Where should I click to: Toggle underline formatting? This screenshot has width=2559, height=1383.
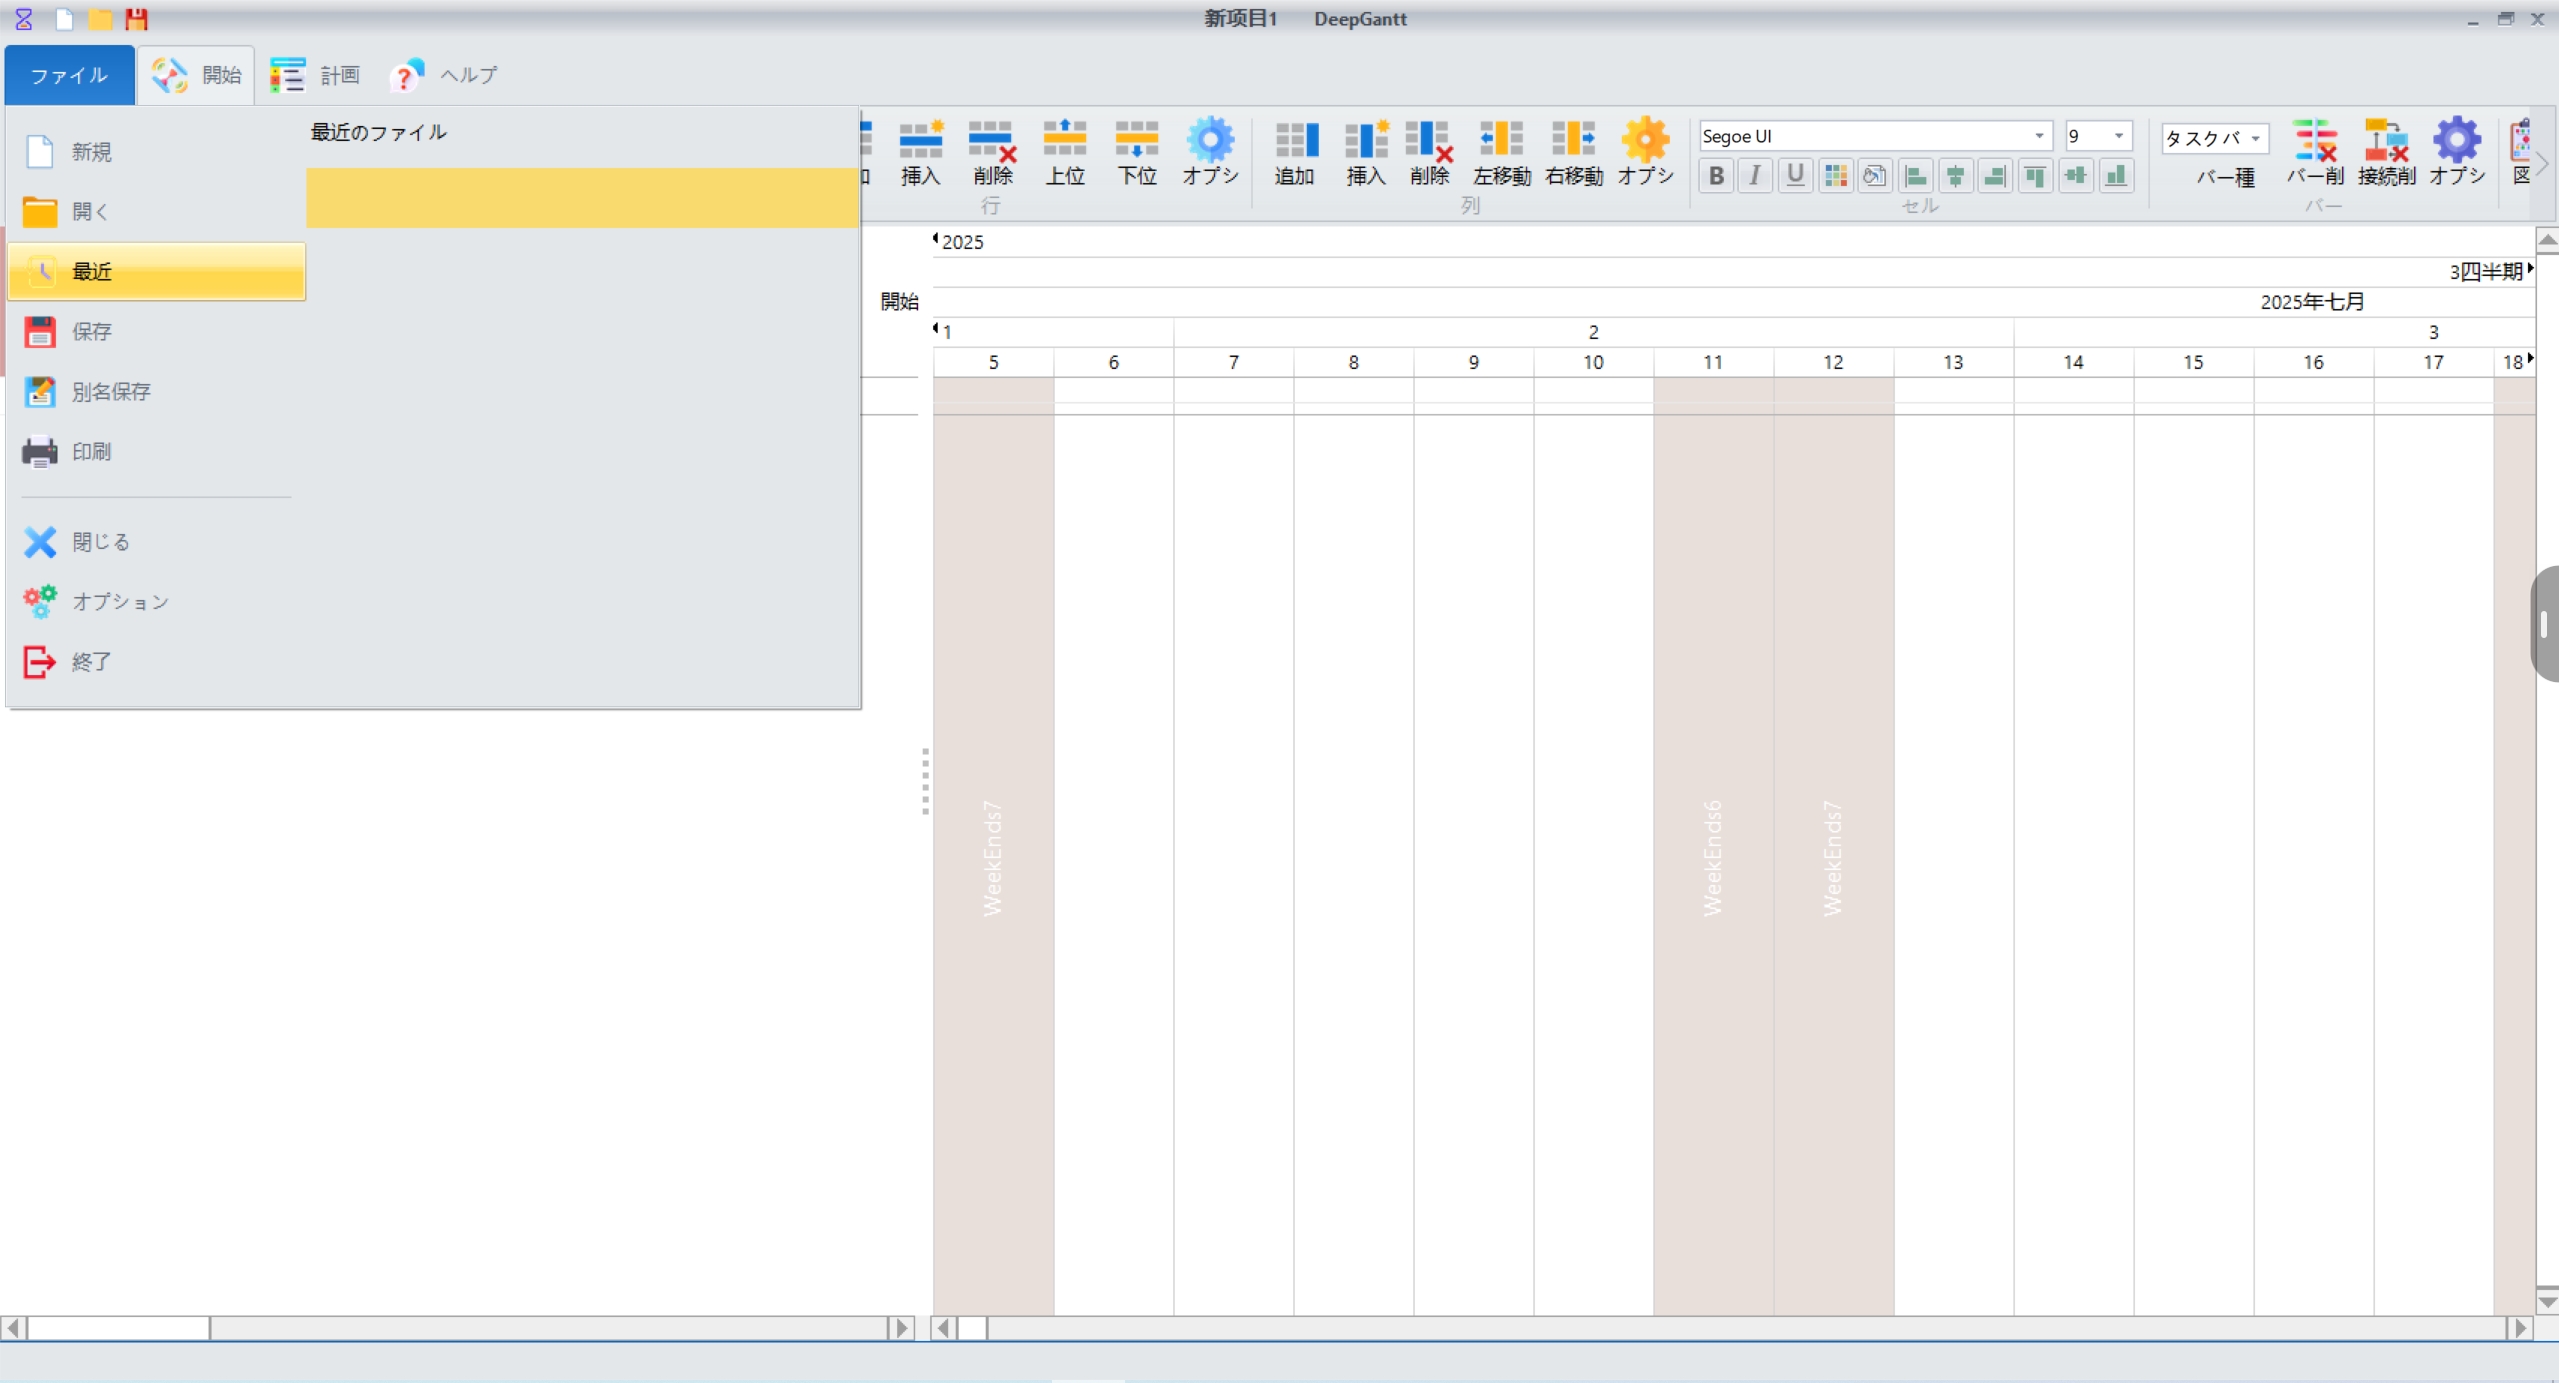click(x=1795, y=176)
